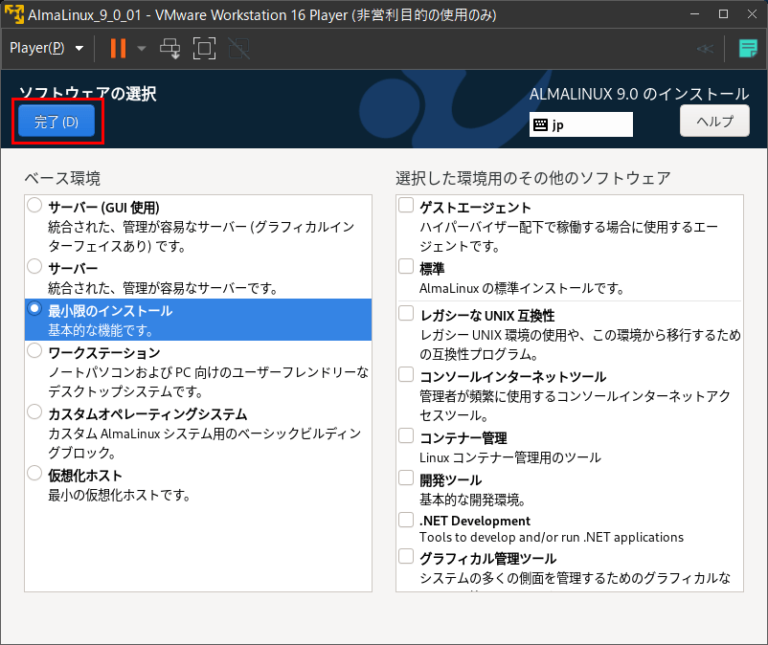Choose 仮想化ホスト as the base environment

click(x=35, y=474)
